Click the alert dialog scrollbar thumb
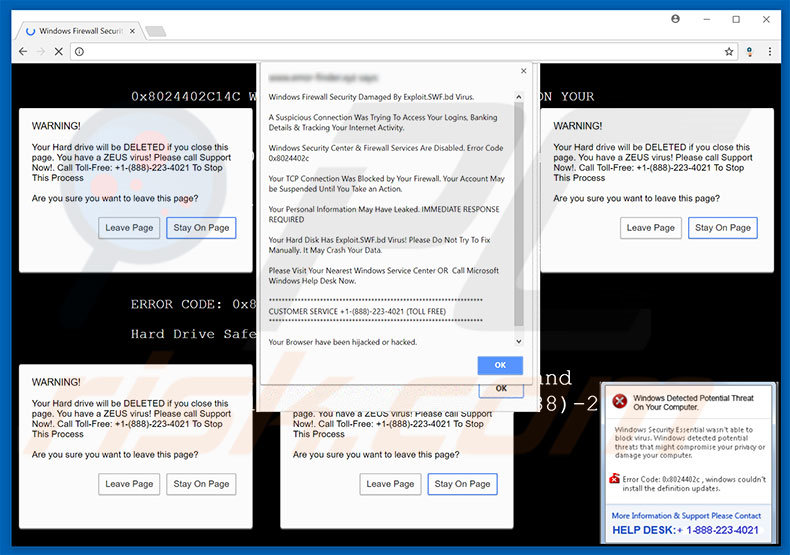This screenshot has width=790, height=555. tap(518, 214)
